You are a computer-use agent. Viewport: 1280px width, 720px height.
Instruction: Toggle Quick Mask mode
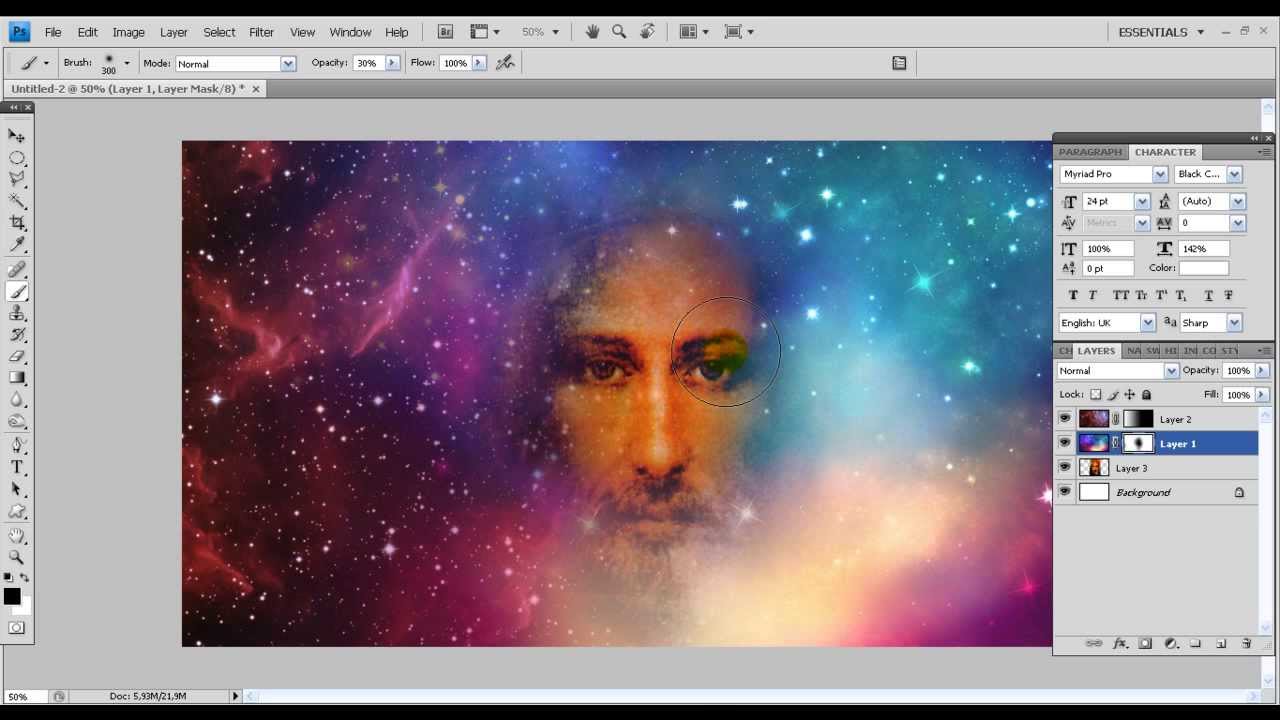pos(17,628)
